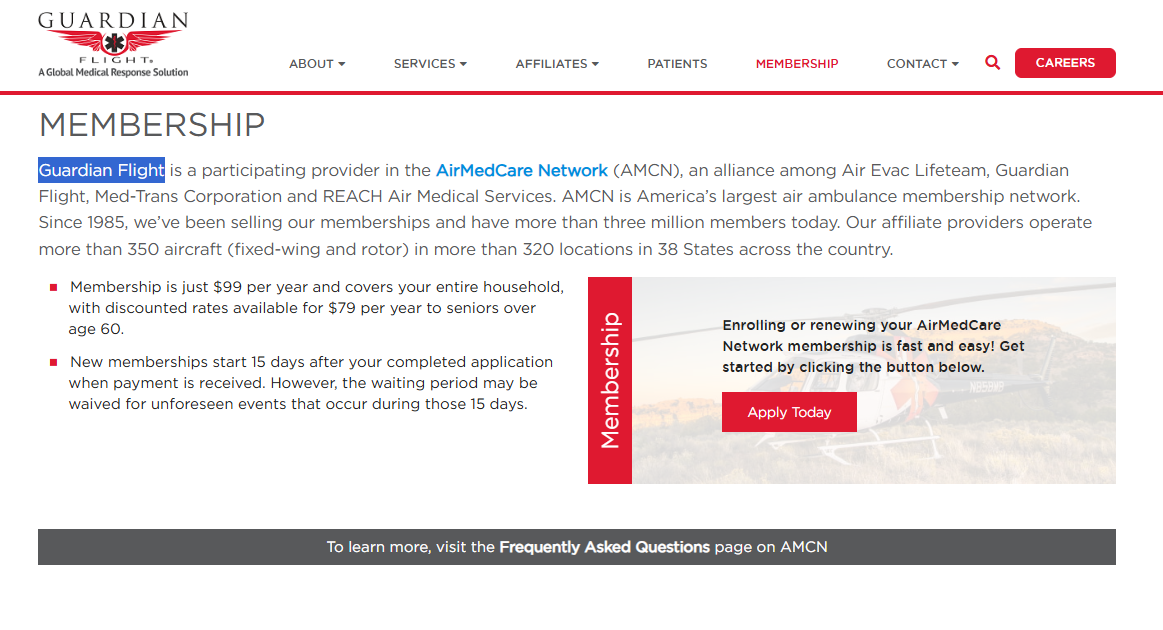Viewport: 1163px width, 630px height.
Task: Click the gray AMCN FAQ banner bar
Action: tap(577, 547)
